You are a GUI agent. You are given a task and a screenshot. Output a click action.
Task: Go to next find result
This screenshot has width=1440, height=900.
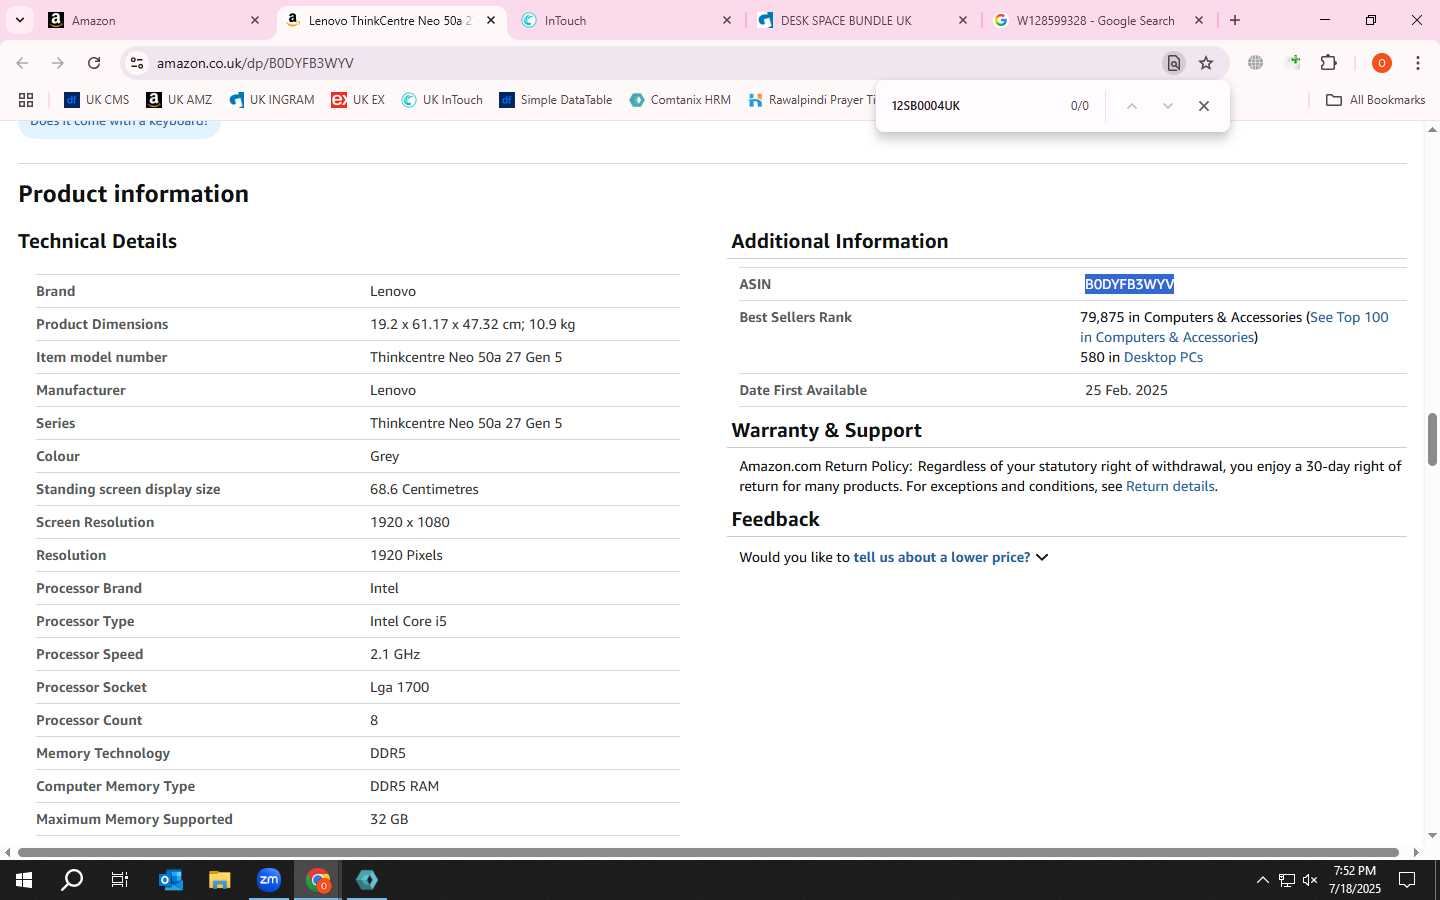pos(1167,106)
